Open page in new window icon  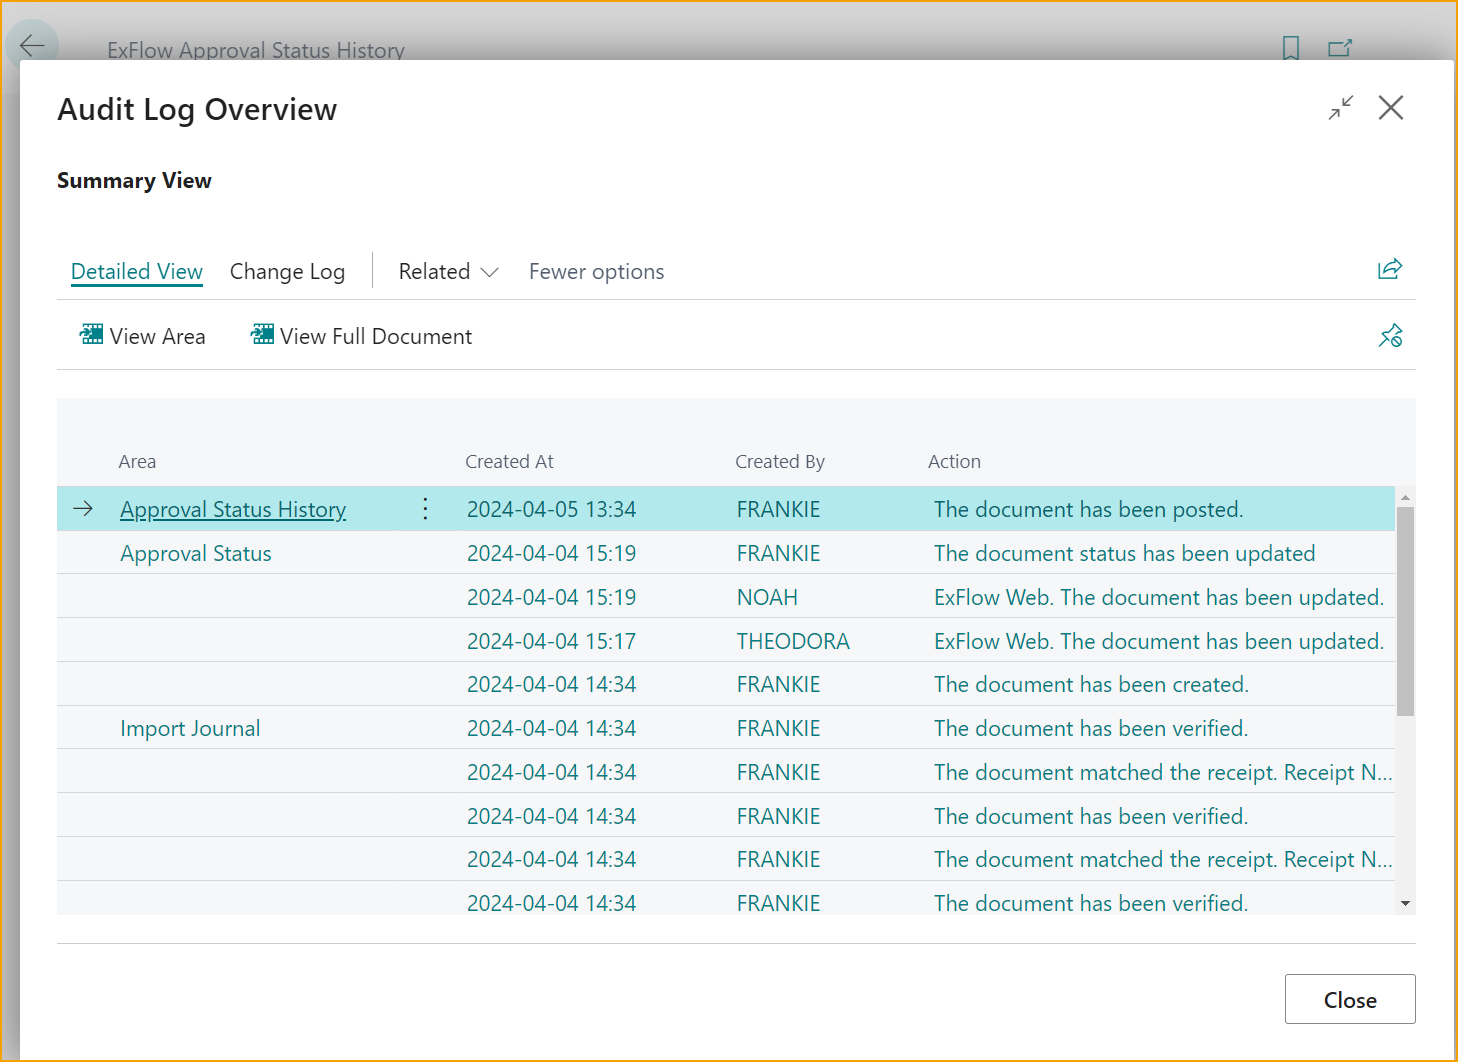click(x=1339, y=48)
